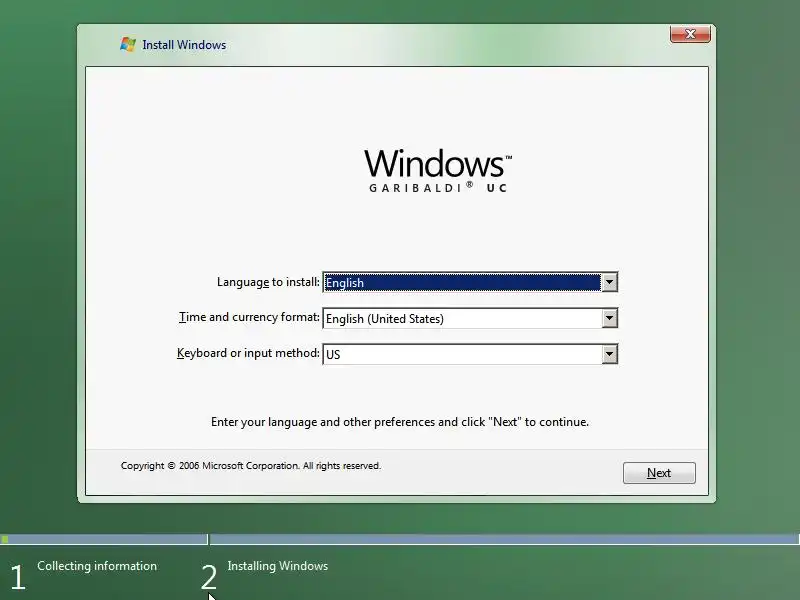800x600 pixels.
Task: Click the 'Keyboard or input method:' label
Action: (x=248, y=353)
